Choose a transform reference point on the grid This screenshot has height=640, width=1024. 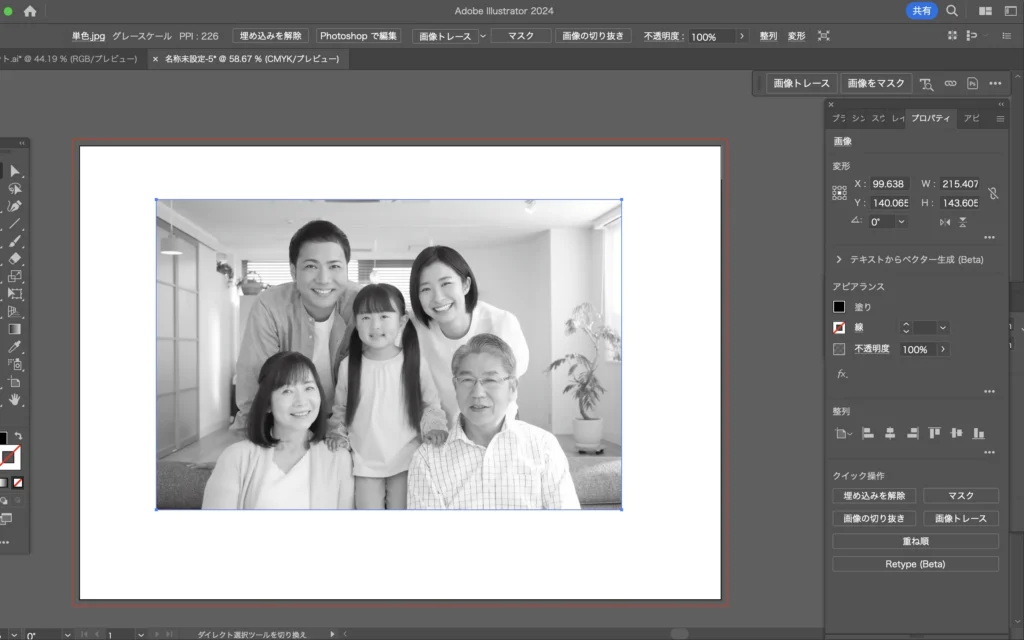(x=839, y=193)
